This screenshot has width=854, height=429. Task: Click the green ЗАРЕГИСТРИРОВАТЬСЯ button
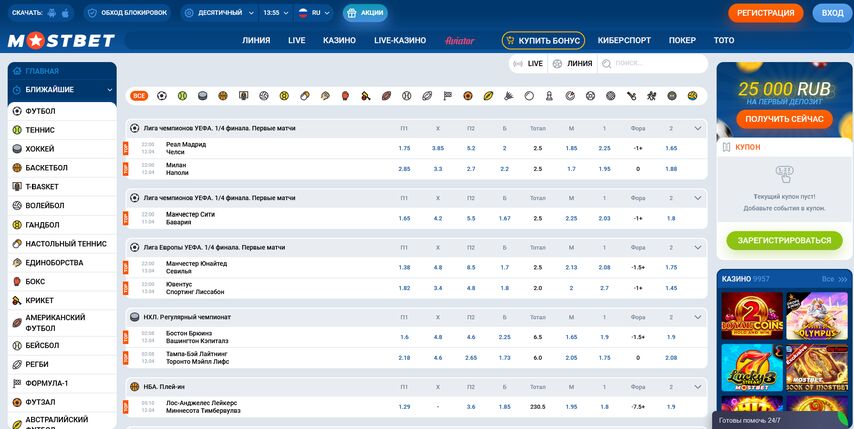[x=784, y=240]
